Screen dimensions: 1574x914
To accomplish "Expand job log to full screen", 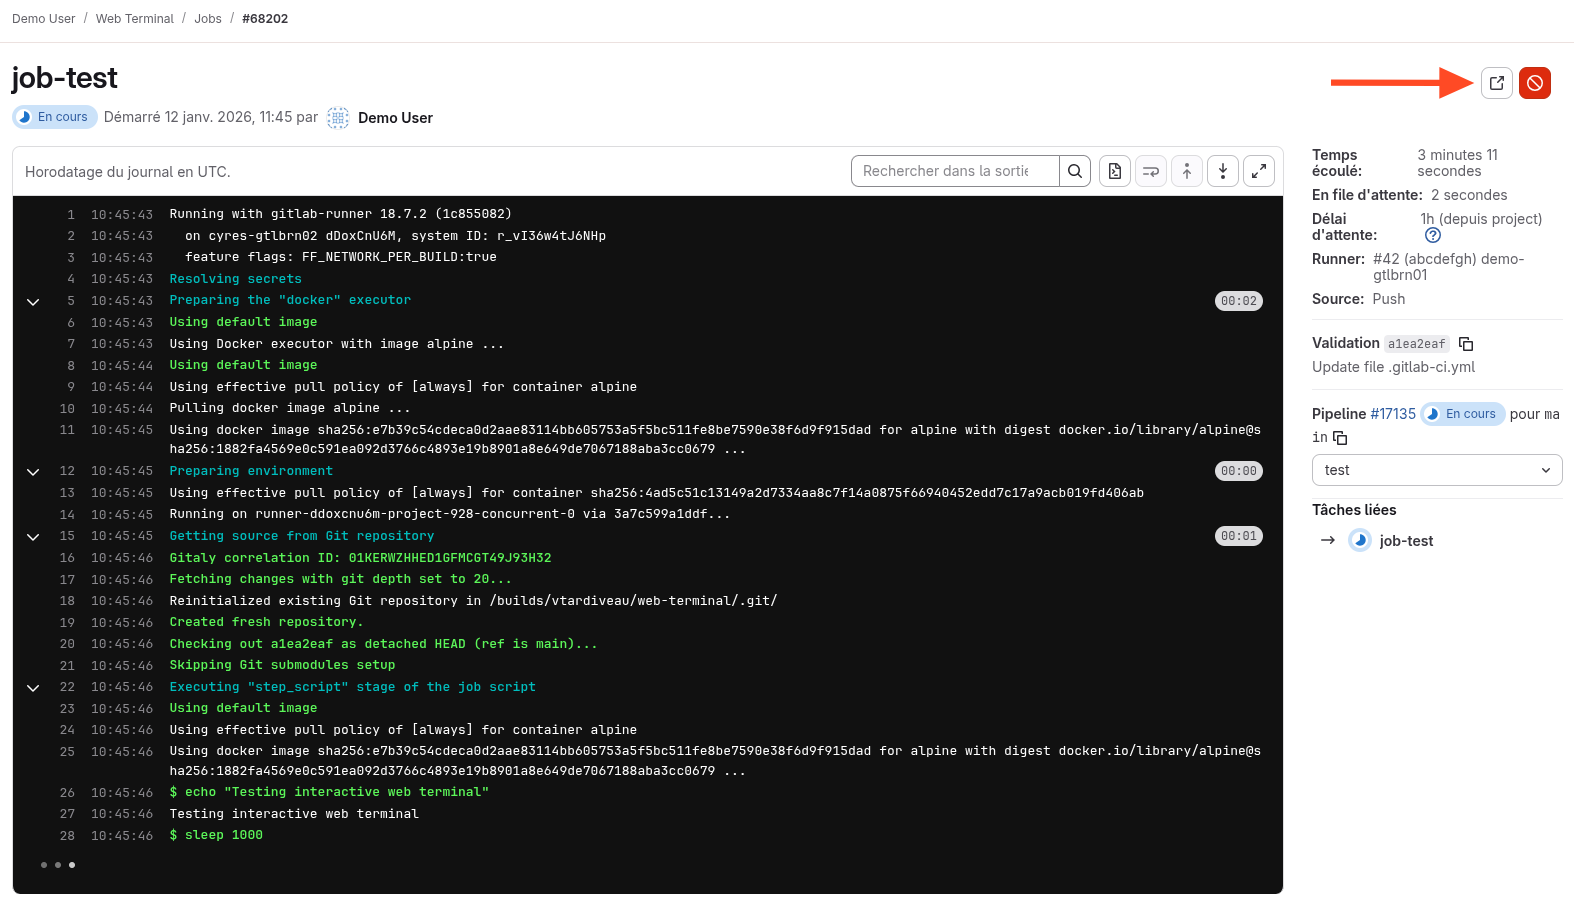I will (x=1259, y=171).
